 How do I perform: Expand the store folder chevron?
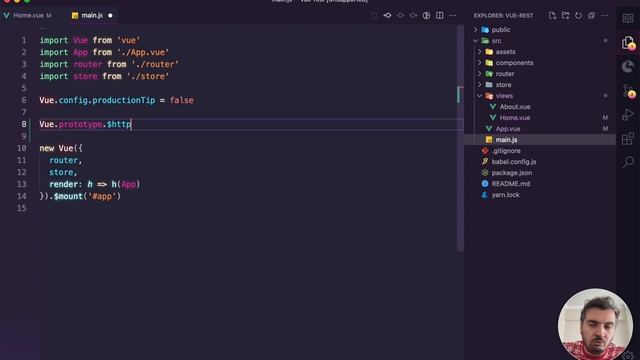coord(480,85)
